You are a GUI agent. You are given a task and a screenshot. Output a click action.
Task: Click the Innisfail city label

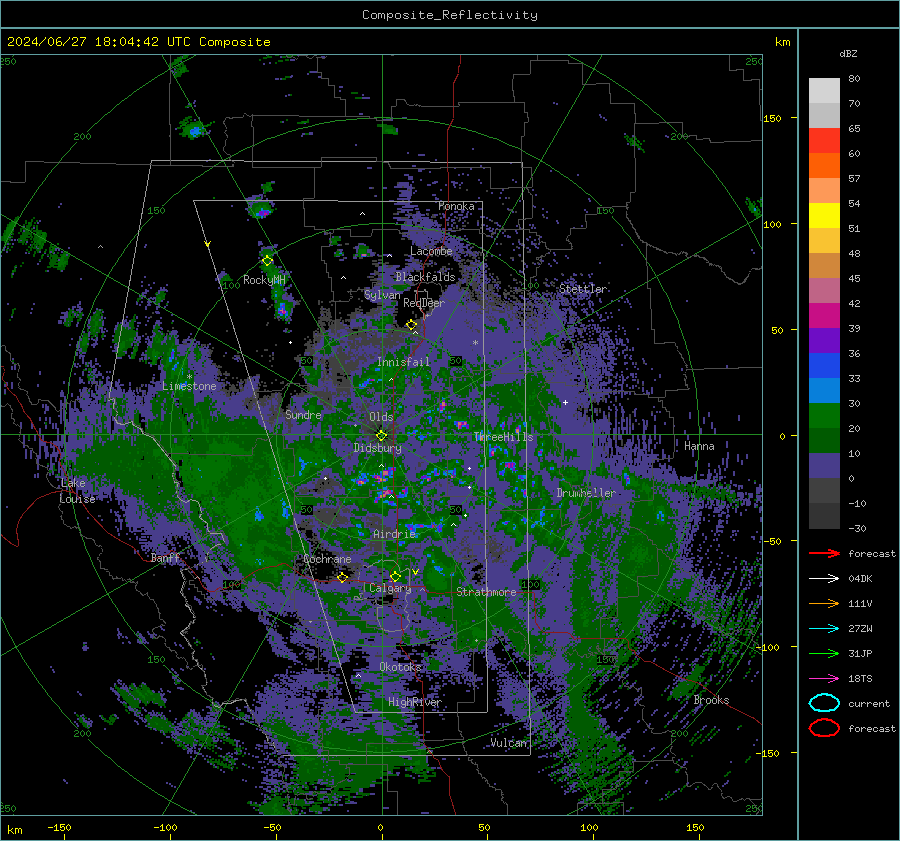[403, 362]
